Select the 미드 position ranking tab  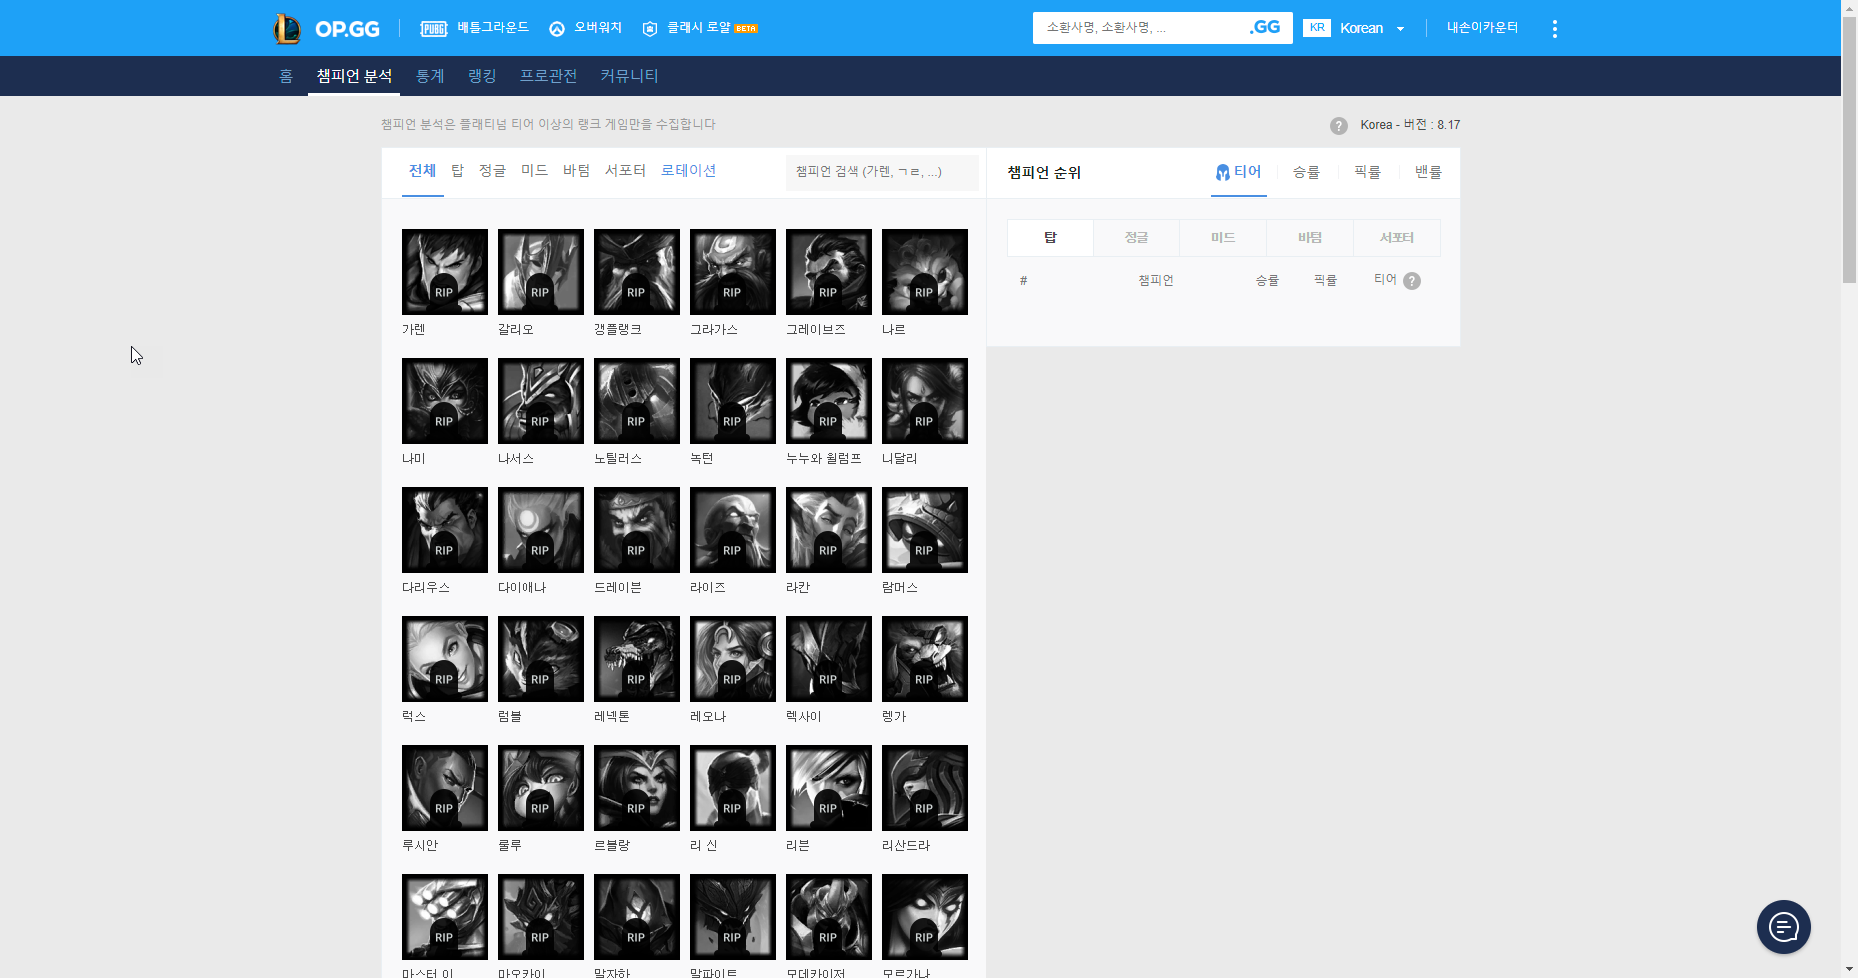point(1223,238)
